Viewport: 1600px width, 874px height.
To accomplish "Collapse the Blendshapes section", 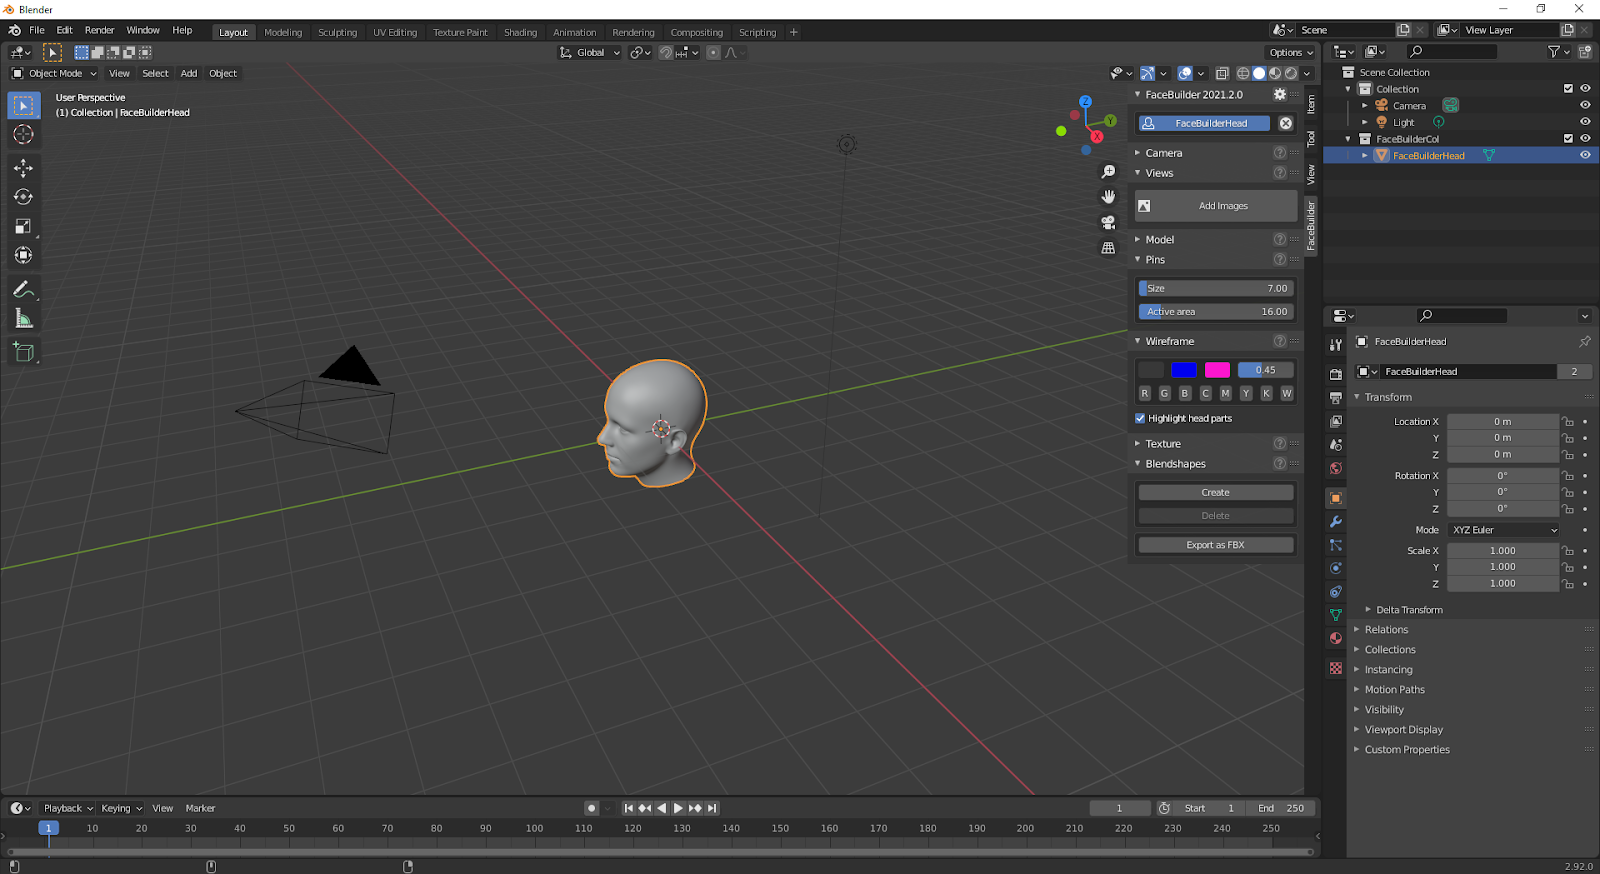I will (1175, 464).
